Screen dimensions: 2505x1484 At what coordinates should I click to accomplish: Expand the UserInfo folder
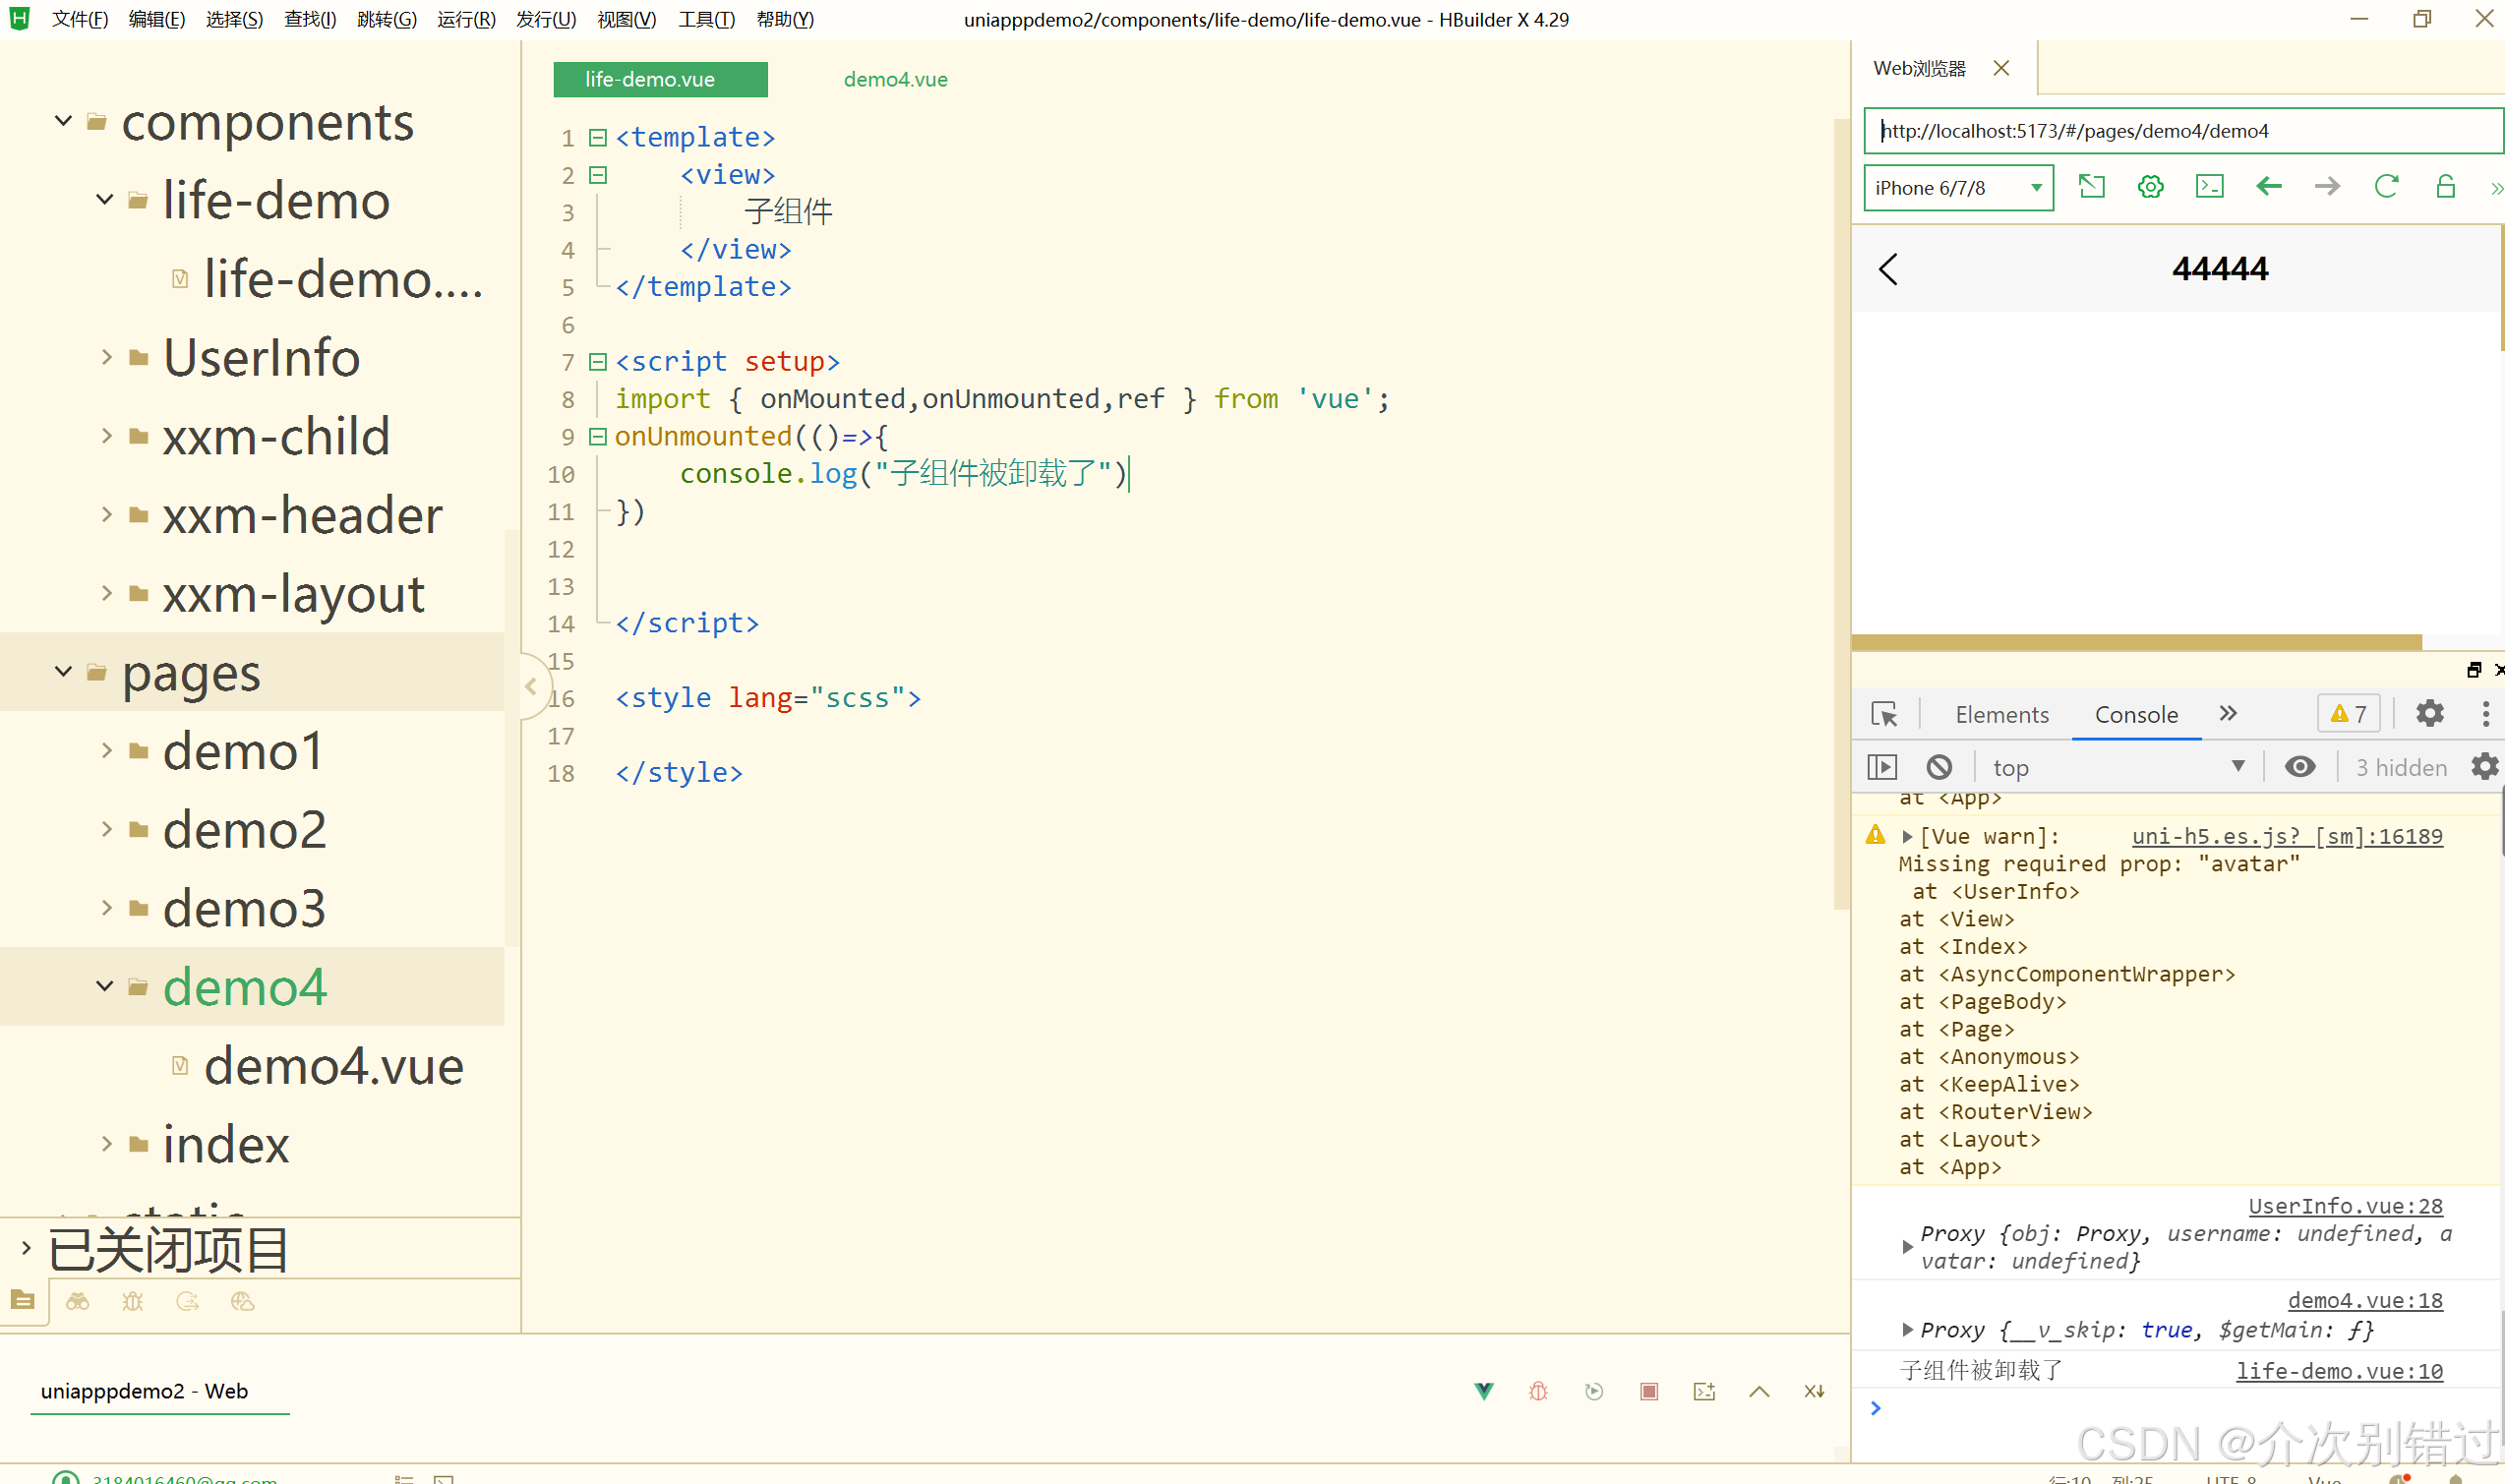point(107,357)
